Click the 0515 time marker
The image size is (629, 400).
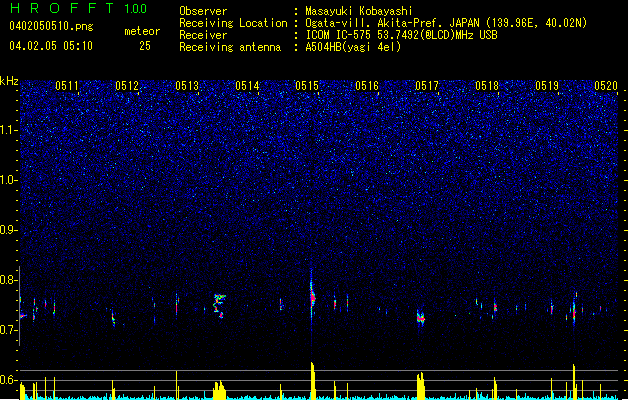307,86
